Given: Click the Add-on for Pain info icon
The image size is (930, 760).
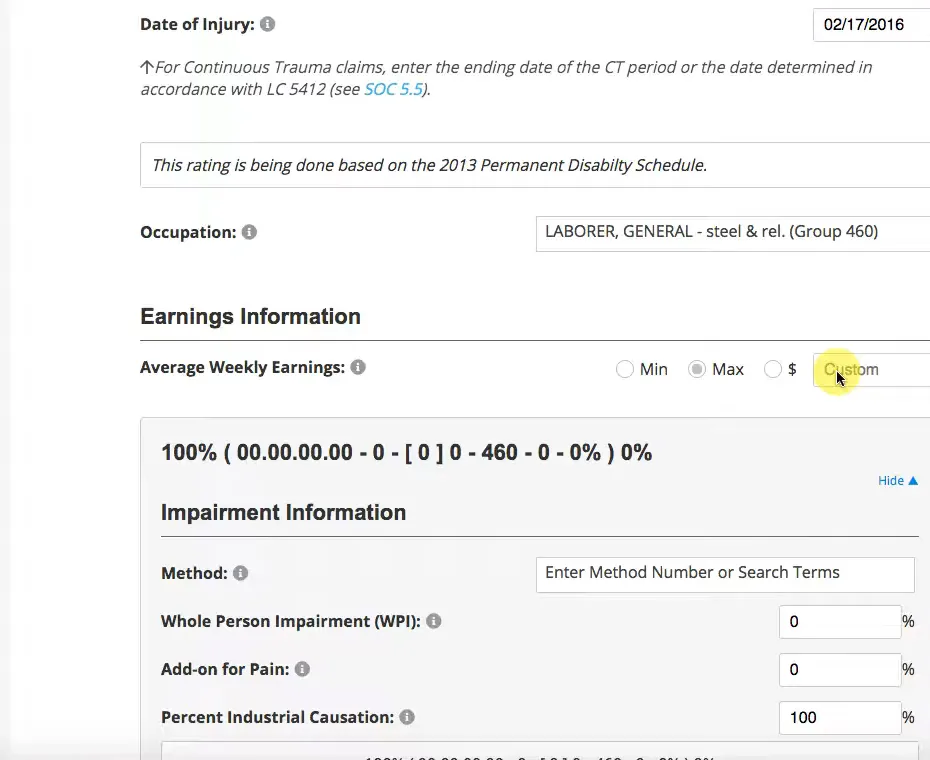Looking at the screenshot, I should (x=302, y=669).
